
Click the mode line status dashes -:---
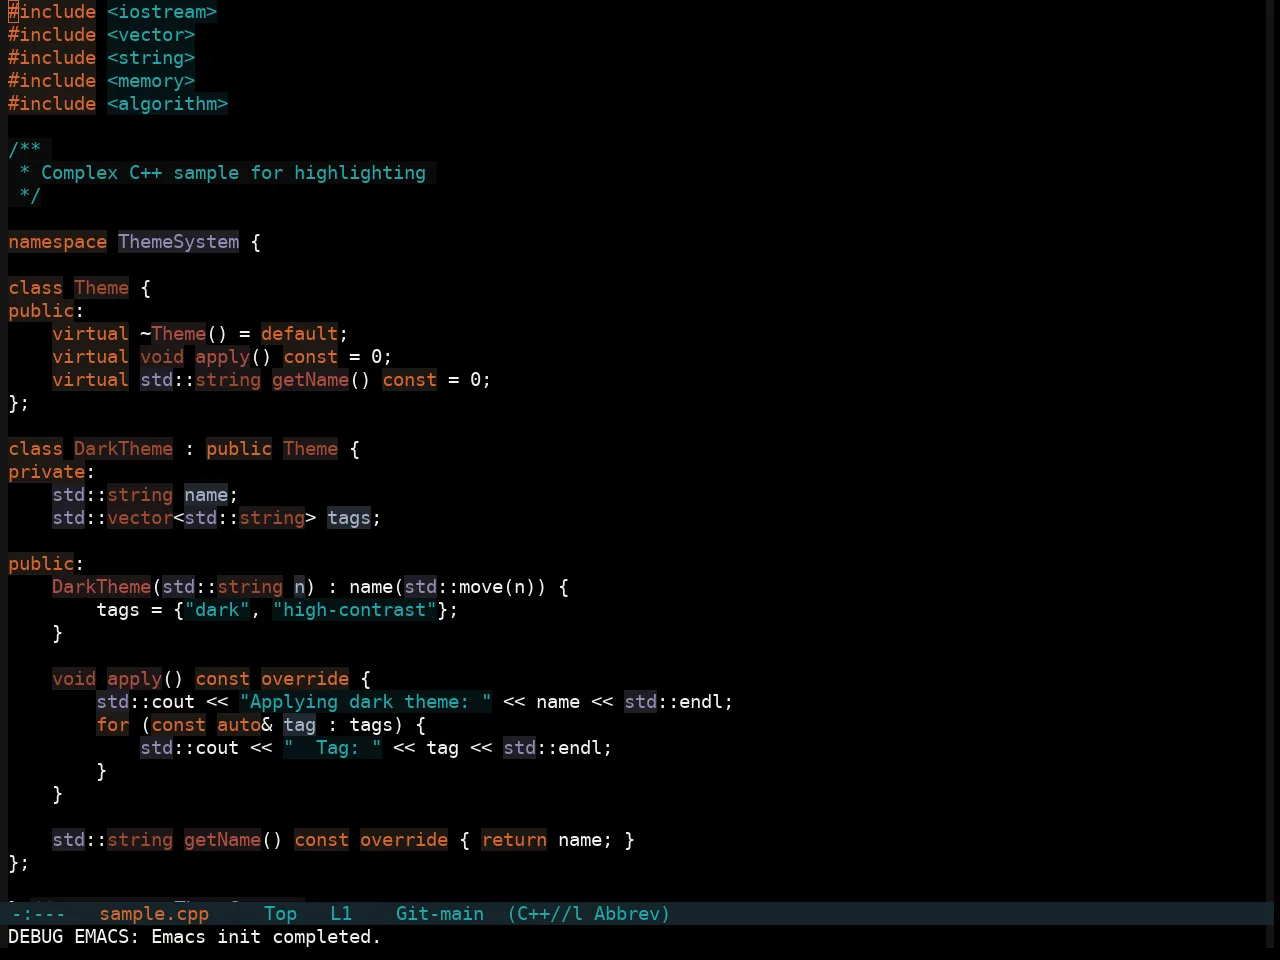pyautogui.click(x=38, y=913)
